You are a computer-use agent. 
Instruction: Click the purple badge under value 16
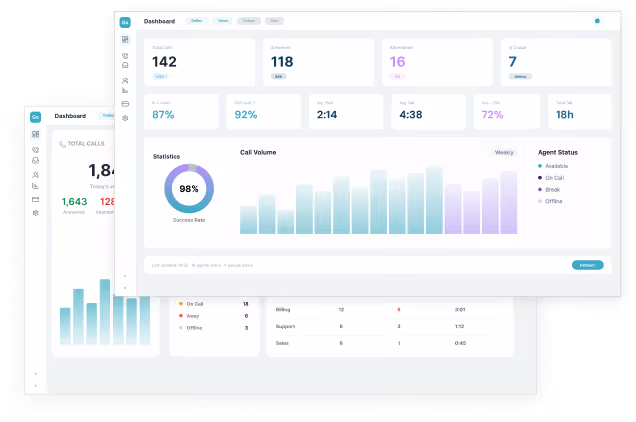click(x=397, y=76)
